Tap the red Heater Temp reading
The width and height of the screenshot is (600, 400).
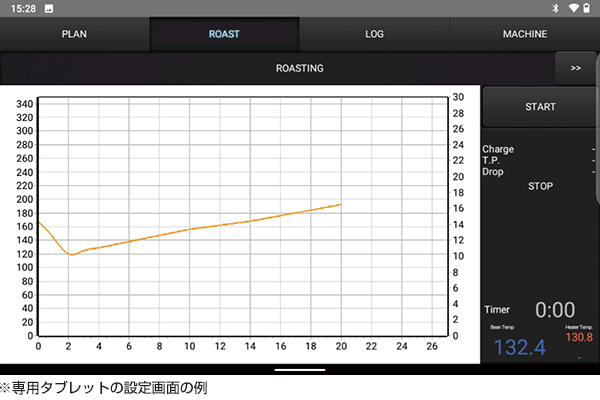[579, 337]
